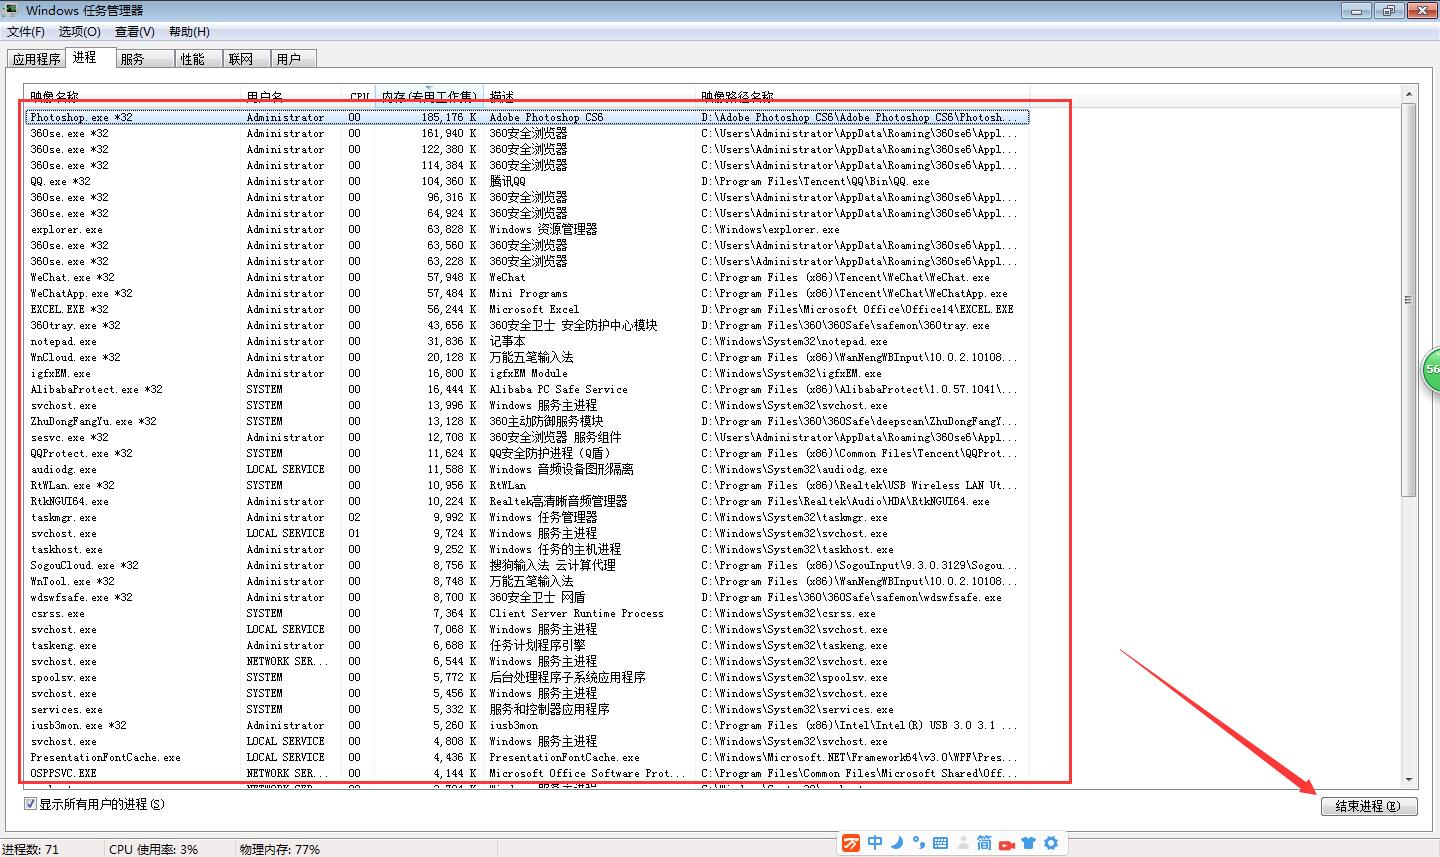Sort by the CPU column header
This screenshot has width=1440, height=857.
click(x=360, y=96)
